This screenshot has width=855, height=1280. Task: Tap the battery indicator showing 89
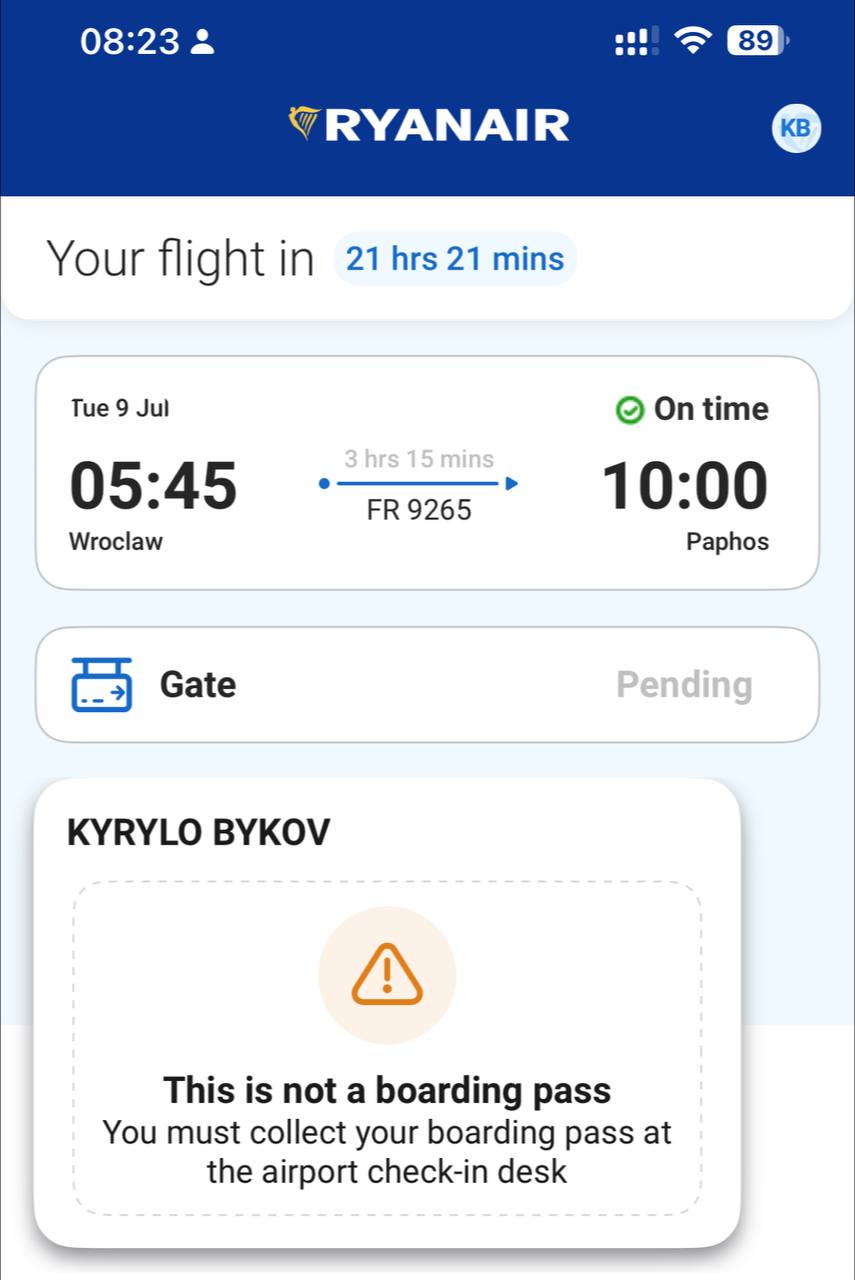point(759,41)
